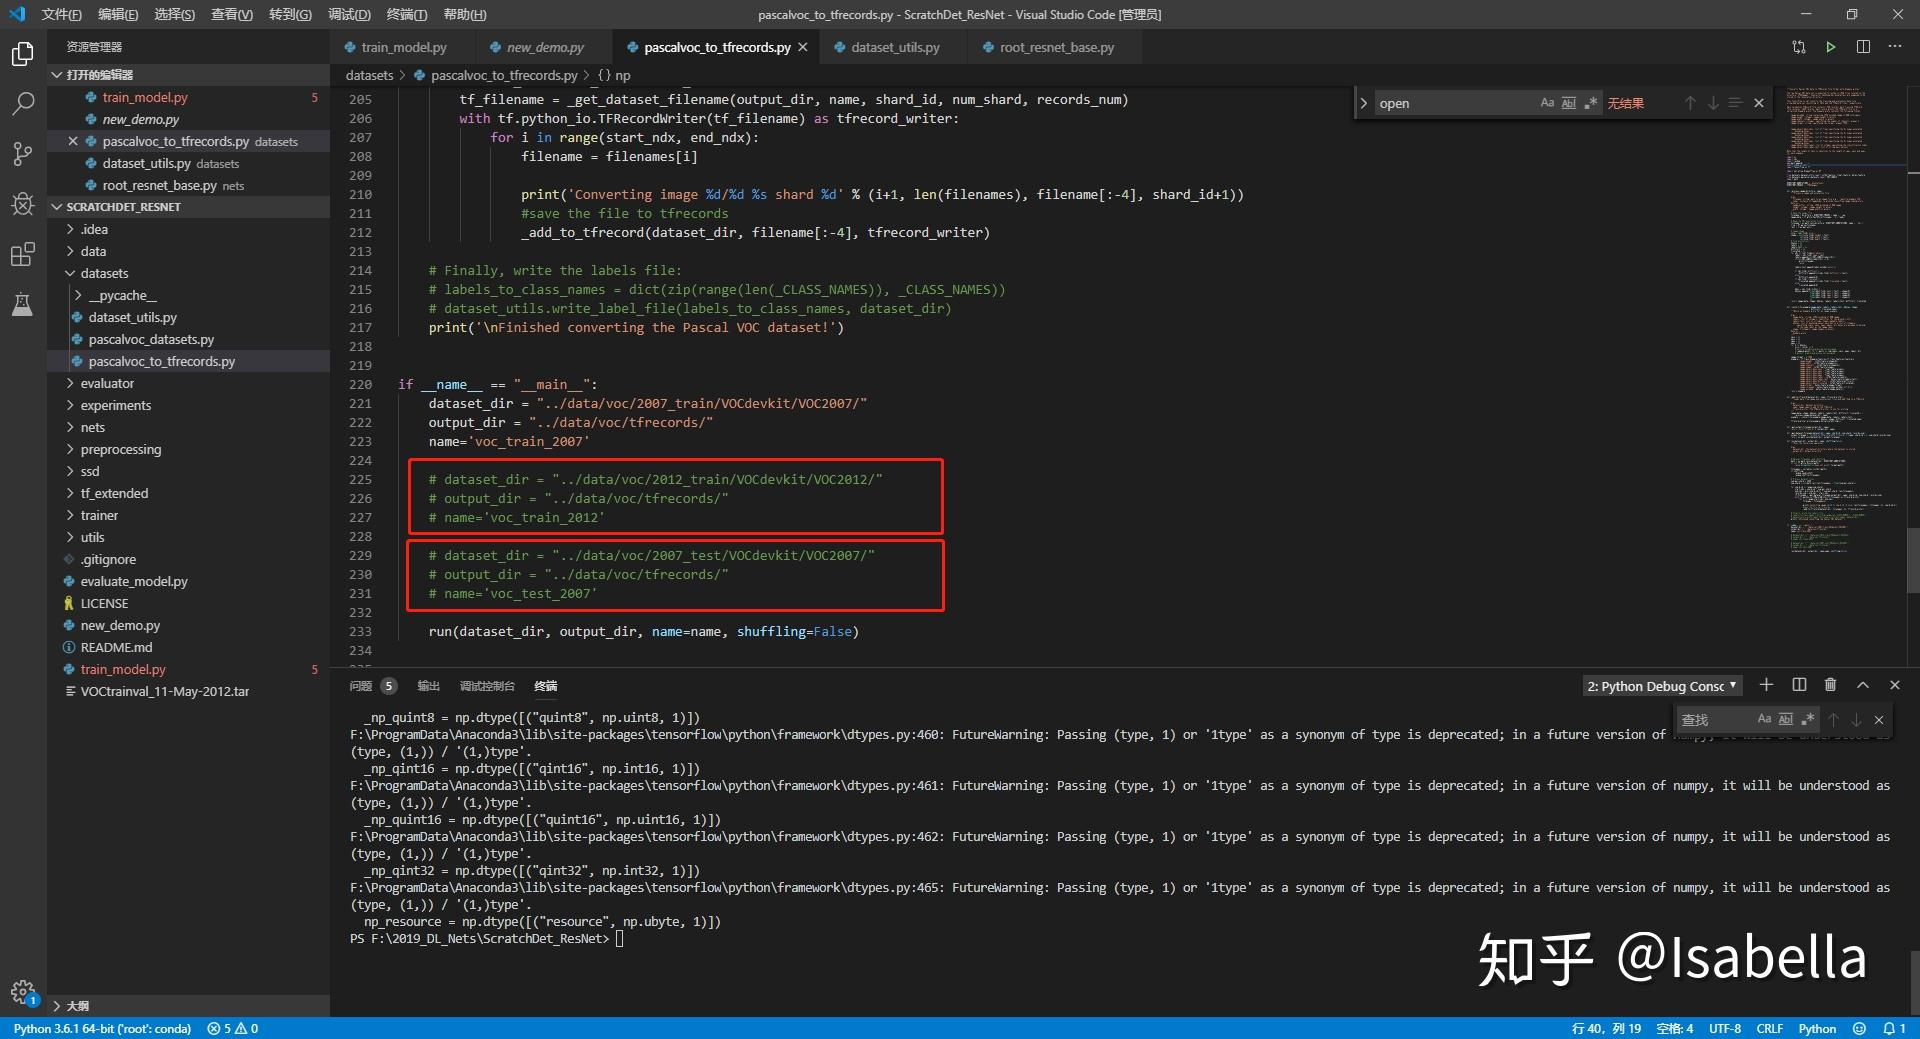The width and height of the screenshot is (1920, 1039).
Task: Open the Extensions view
Action: click(22, 254)
